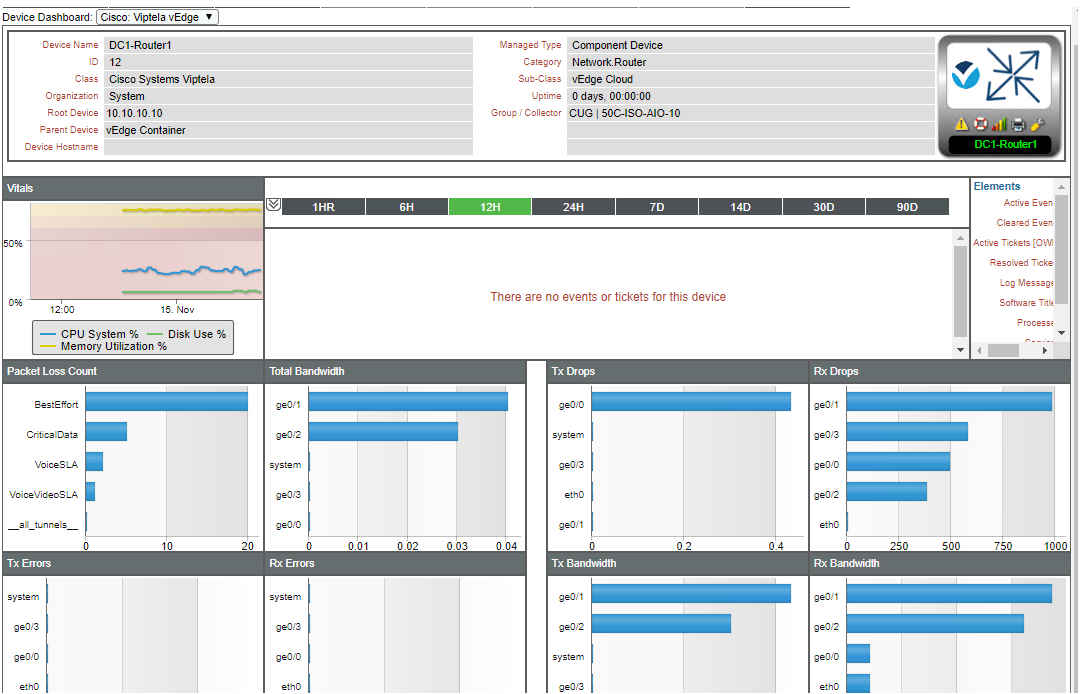Open the lifesaver ticket icon below the device image
The image size is (1084, 694).
point(980,124)
